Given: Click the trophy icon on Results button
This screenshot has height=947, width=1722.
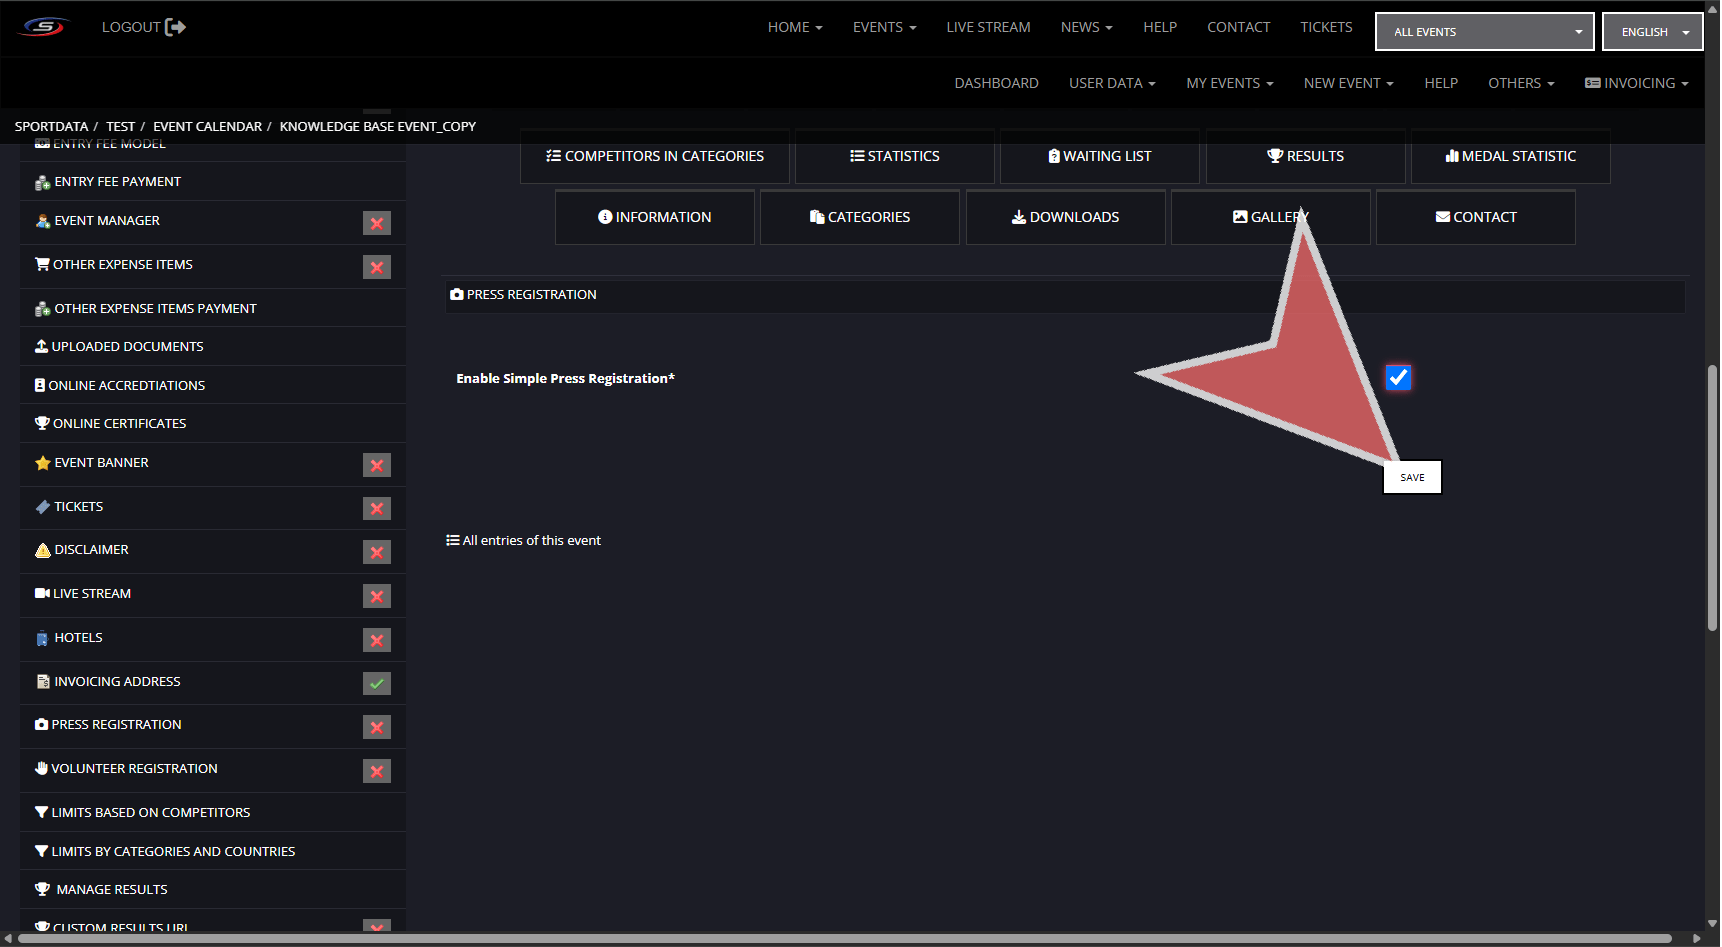Looking at the screenshot, I should click(x=1274, y=156).
